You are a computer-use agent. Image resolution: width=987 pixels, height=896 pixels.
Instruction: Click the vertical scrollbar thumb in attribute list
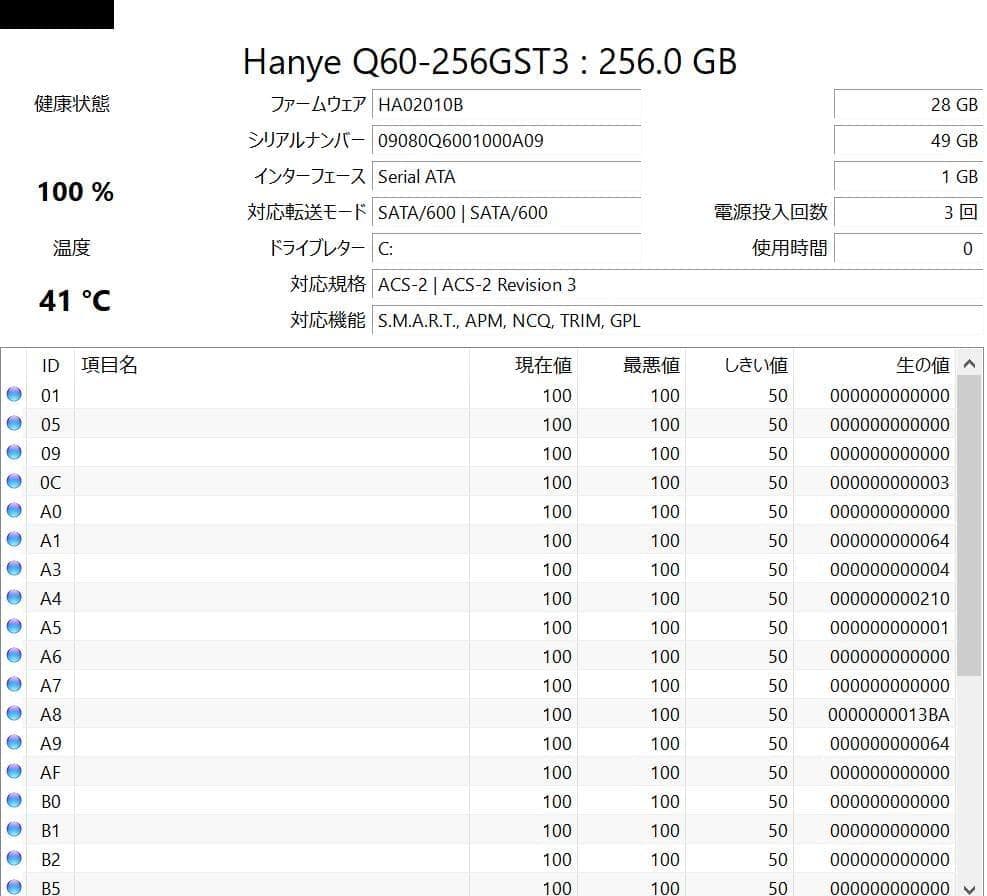pos(968,525)
